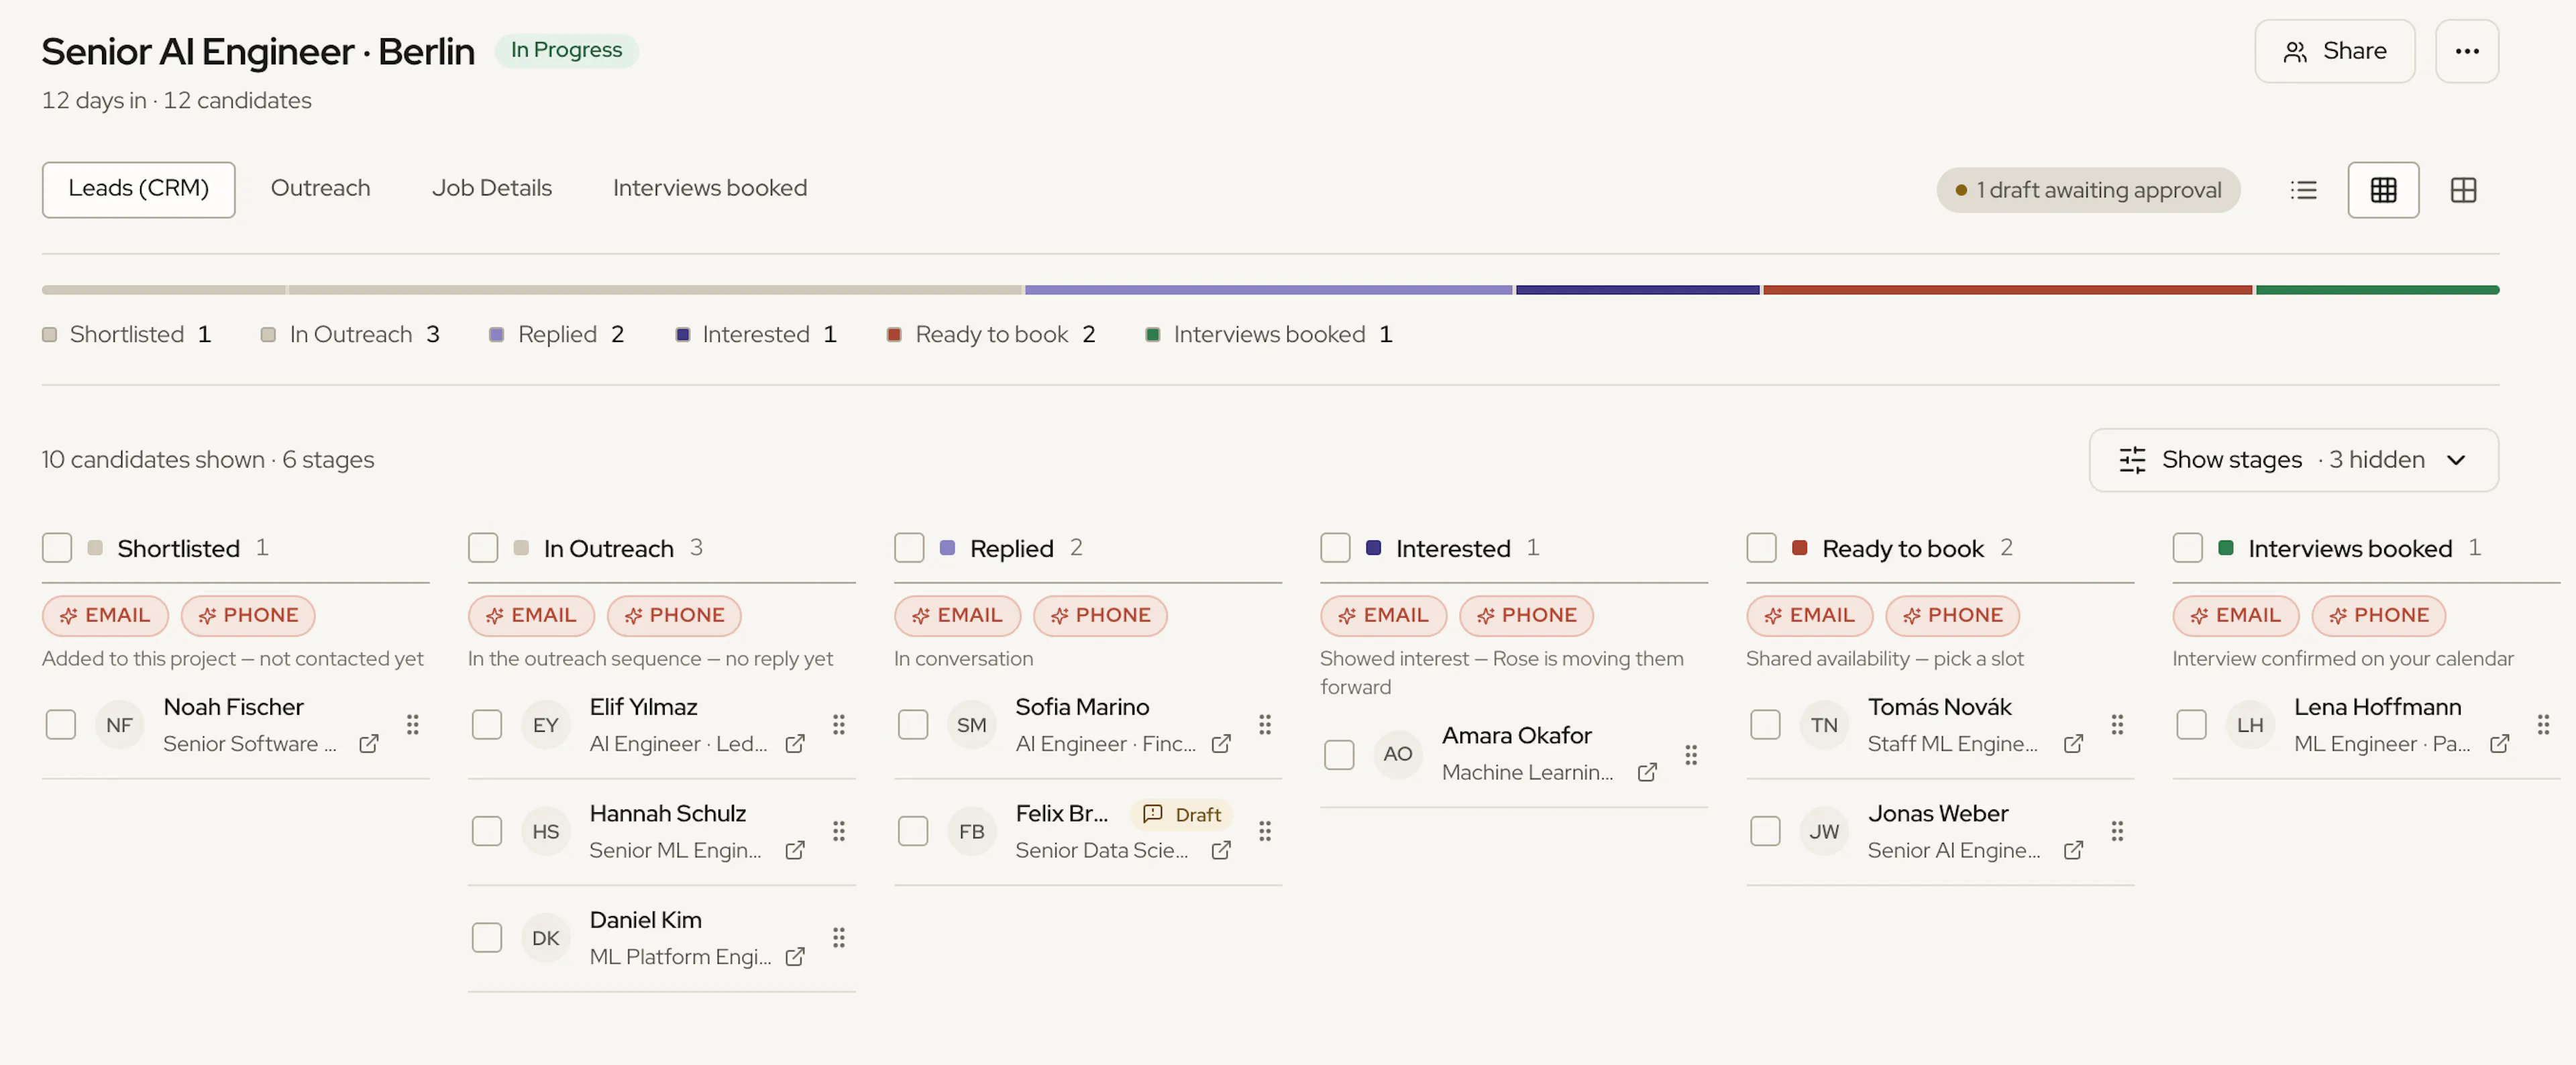The height and width of the screenshot is (1065, 2576).
Task: Tick the Replied column header checkbox
Action: tap(909, 548)
